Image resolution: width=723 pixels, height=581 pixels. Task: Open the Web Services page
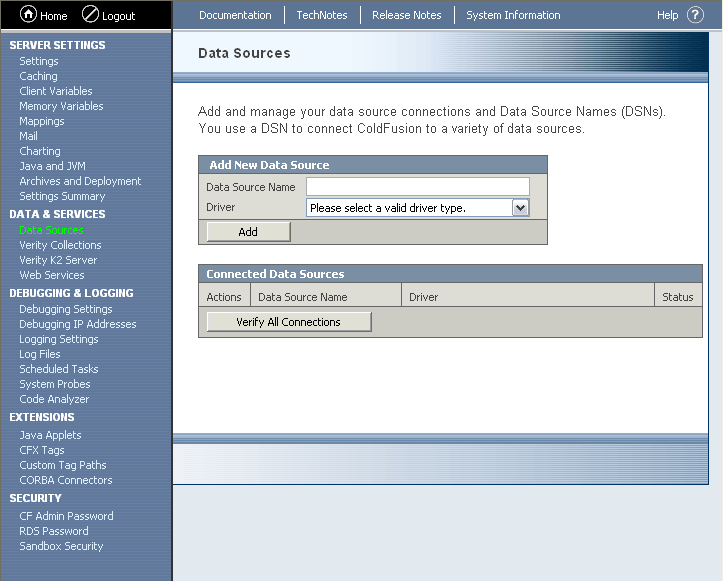click(x=52, y=275)
